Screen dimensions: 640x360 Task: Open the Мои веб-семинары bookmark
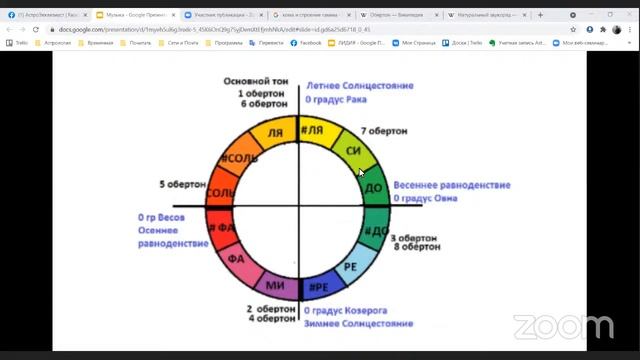pos(580,42)
